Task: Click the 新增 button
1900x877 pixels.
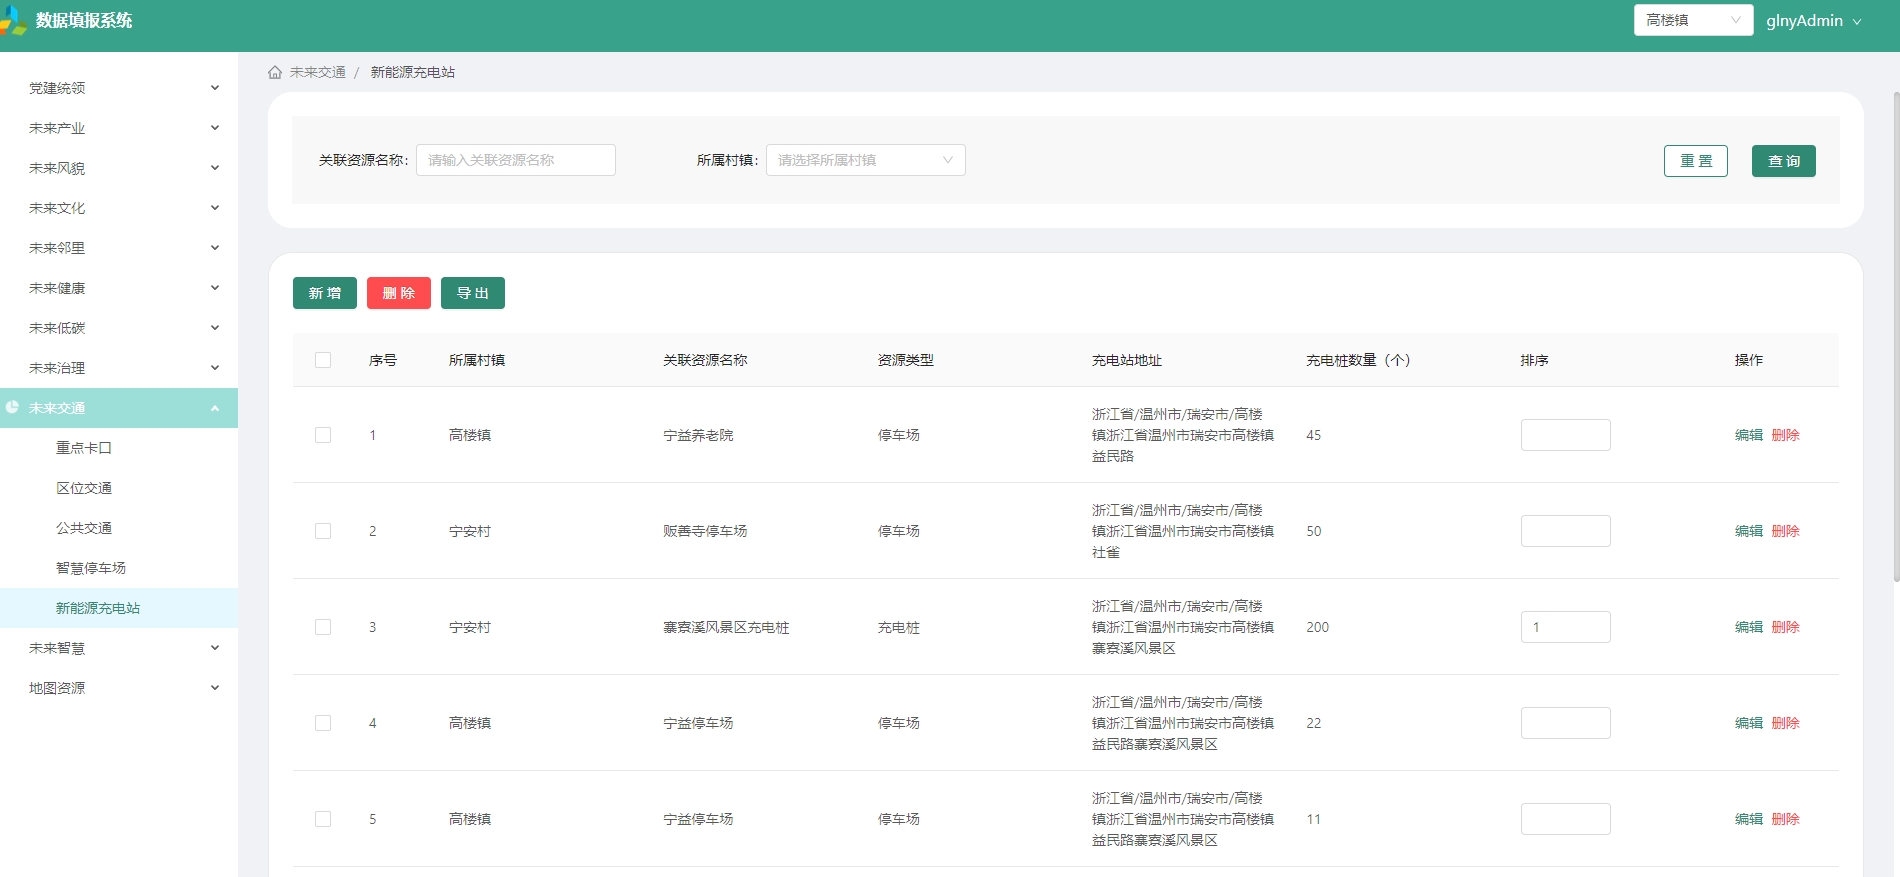Action: 325,293
